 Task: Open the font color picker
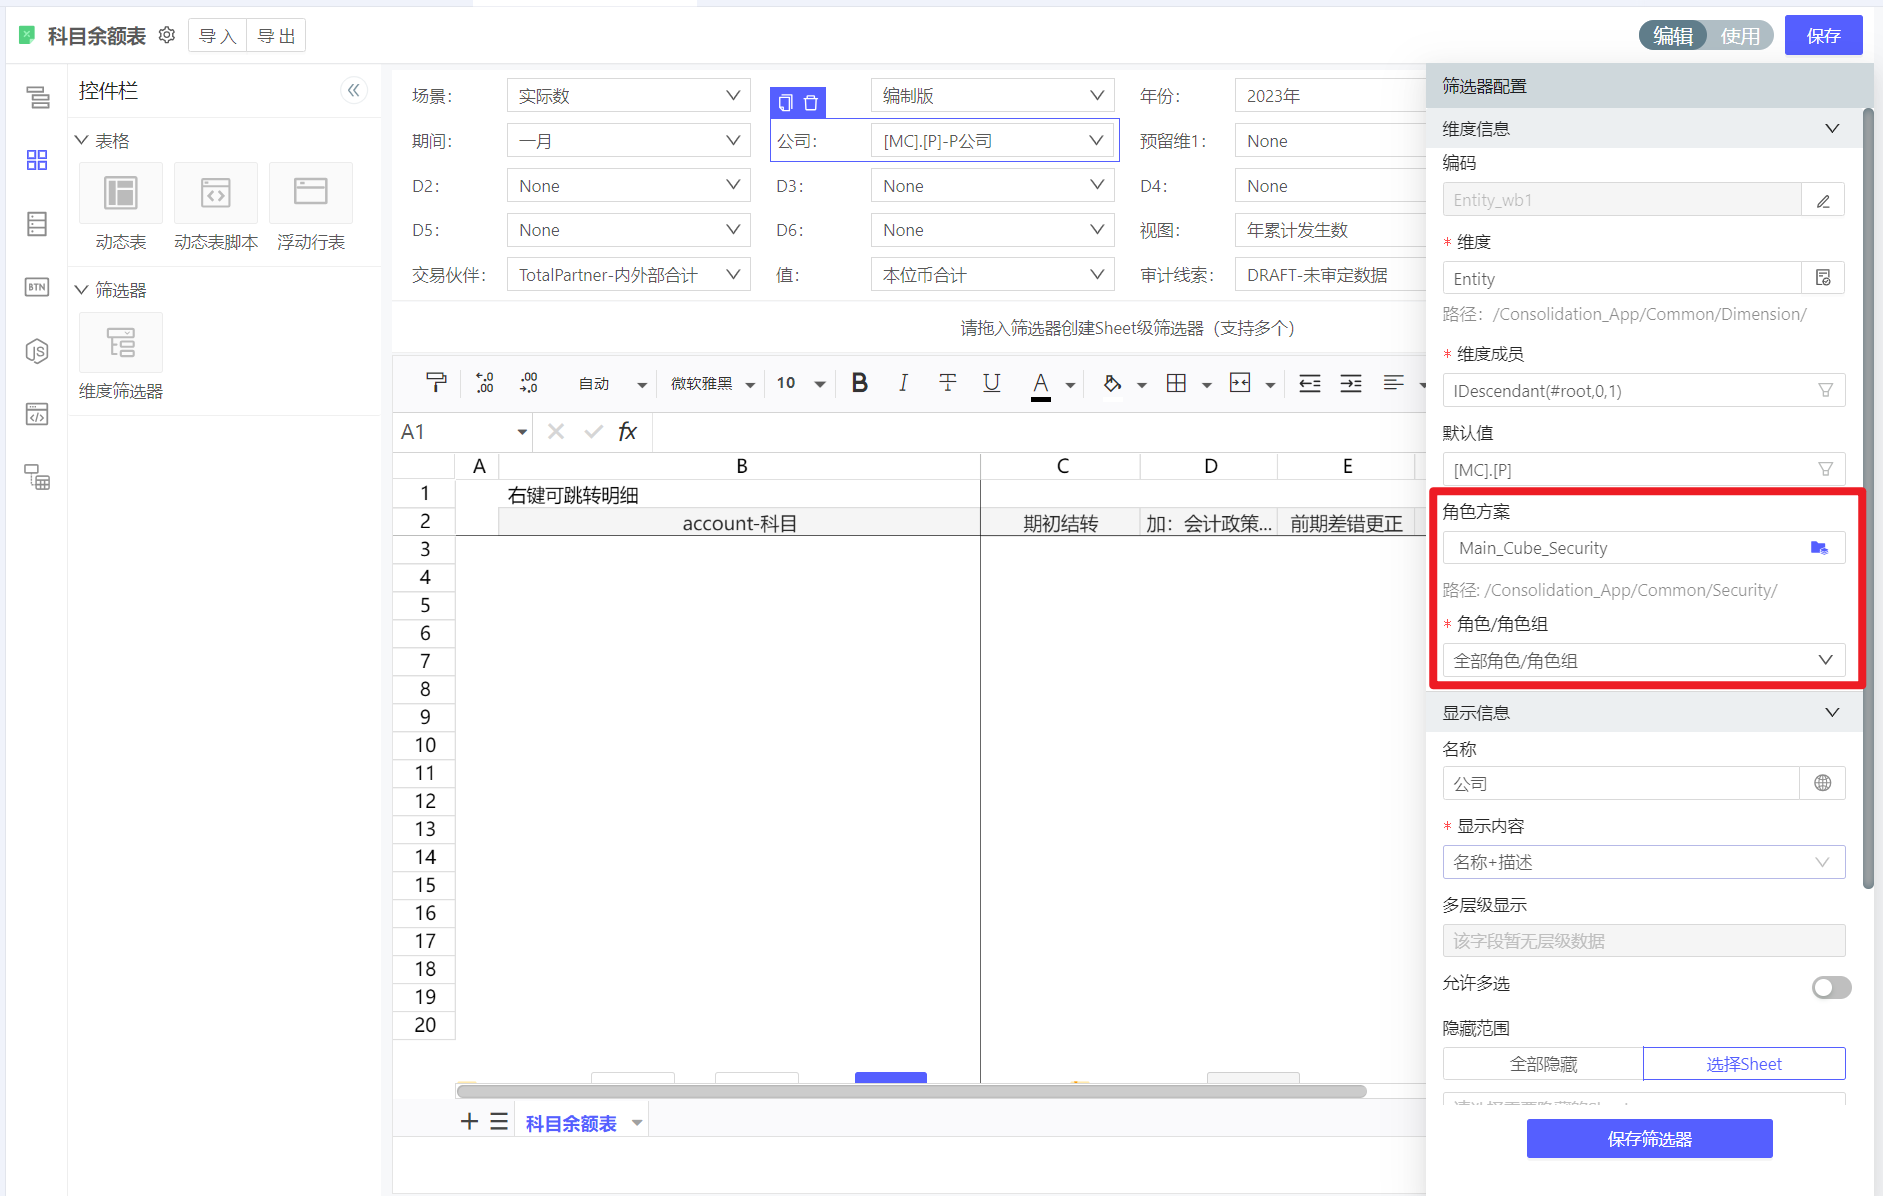1070,384
